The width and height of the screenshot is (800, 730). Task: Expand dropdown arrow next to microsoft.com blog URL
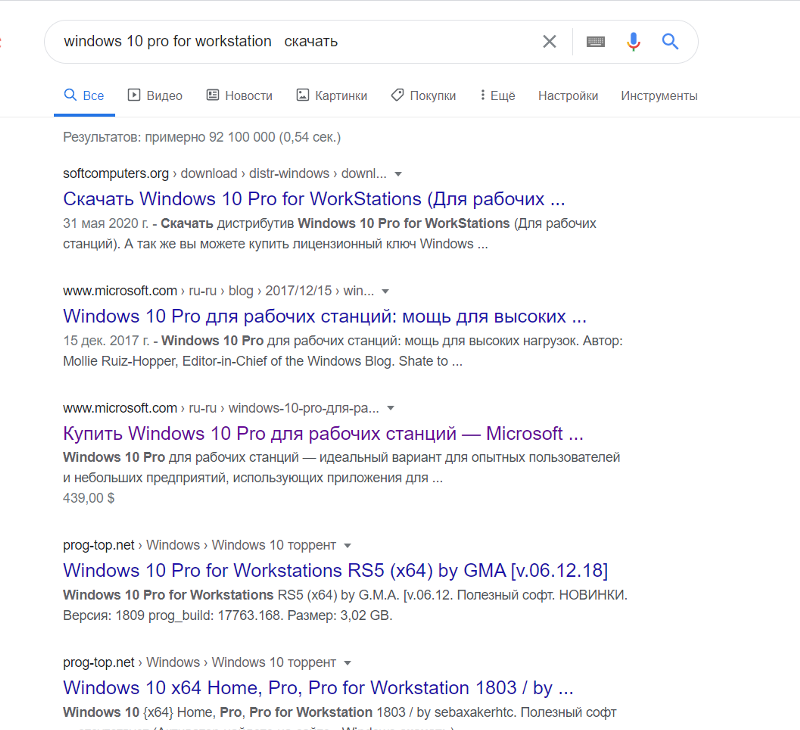click(x=385, y=292)
